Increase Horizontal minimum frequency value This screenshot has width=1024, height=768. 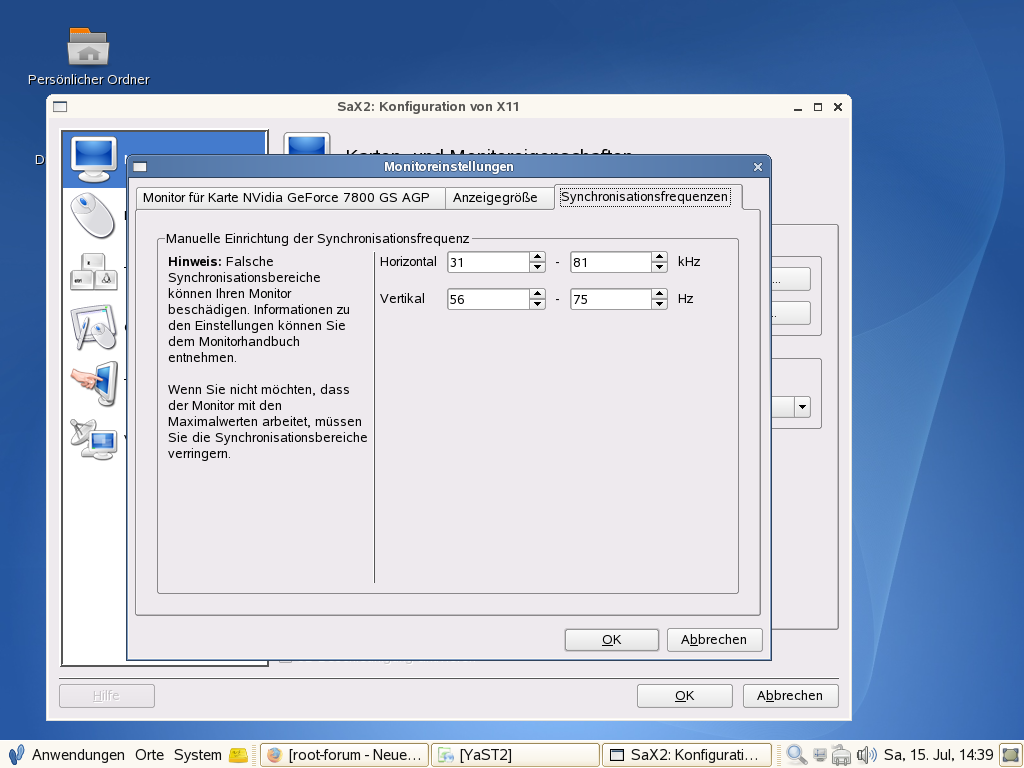click(x=537, y=257)
